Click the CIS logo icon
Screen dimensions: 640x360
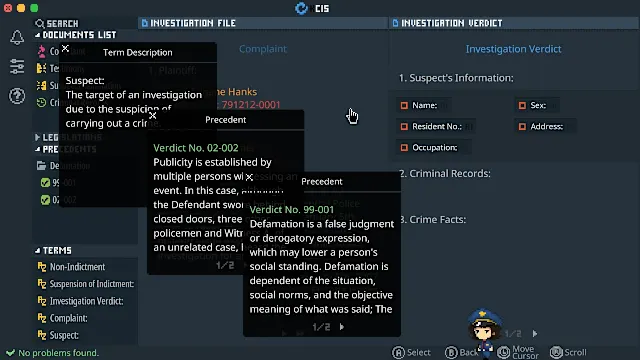(x=301, y=8)
